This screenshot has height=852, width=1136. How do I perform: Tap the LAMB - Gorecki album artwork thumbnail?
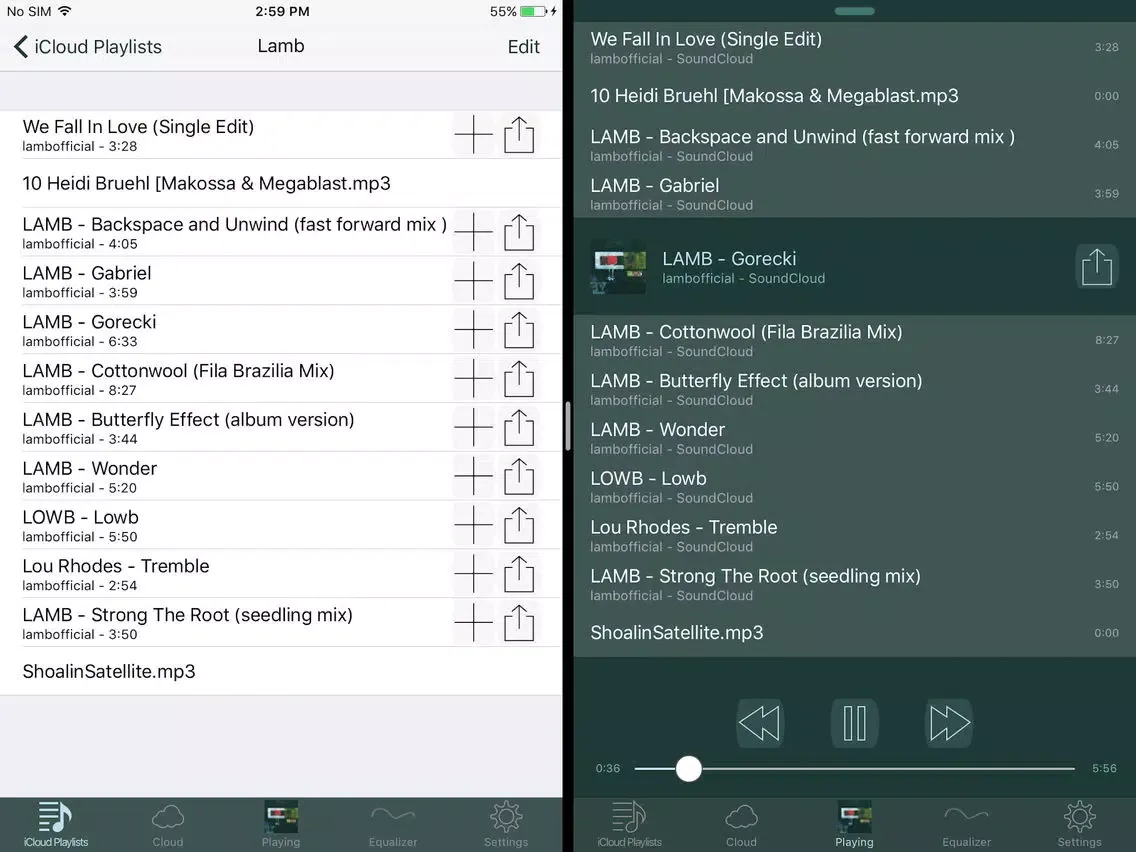[x=618, y=267]
